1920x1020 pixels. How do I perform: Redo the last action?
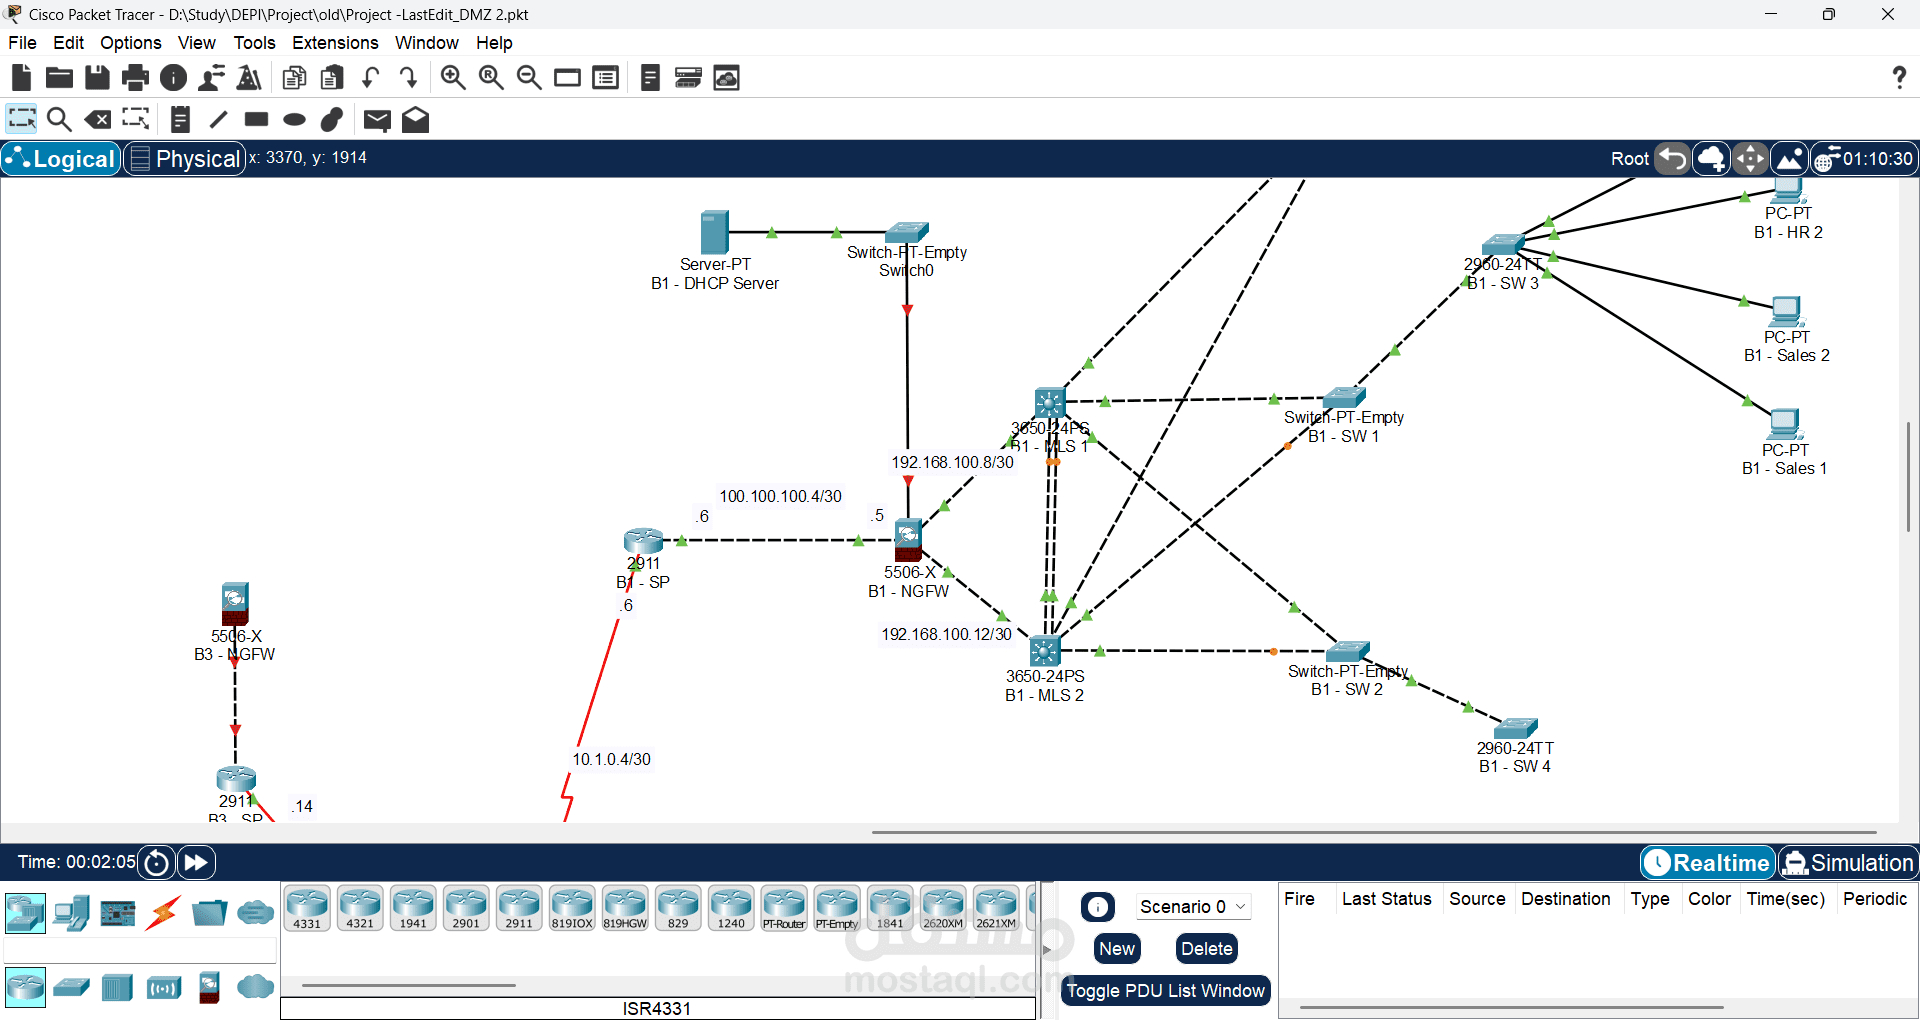(x=408, y=78)
